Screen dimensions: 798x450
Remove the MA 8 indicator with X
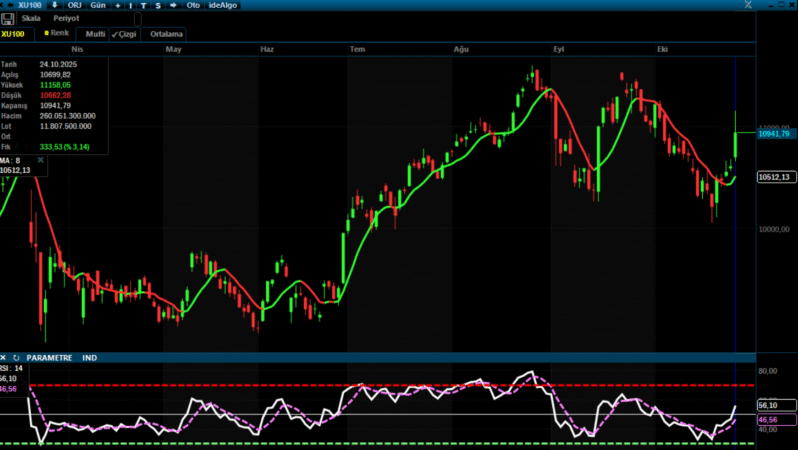click(x=41, y=159)
